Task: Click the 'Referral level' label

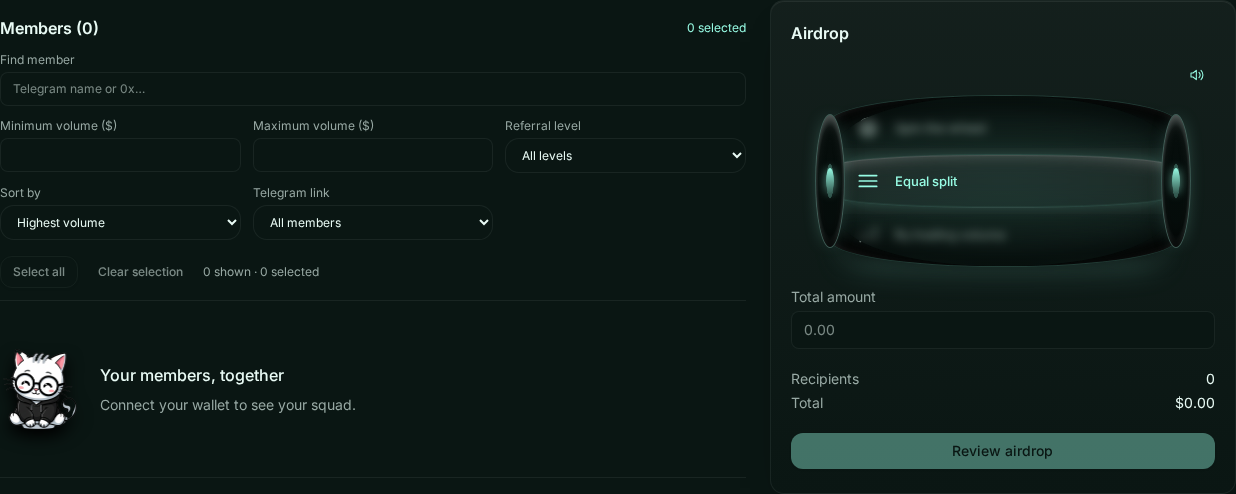Action: pos(543,126)
